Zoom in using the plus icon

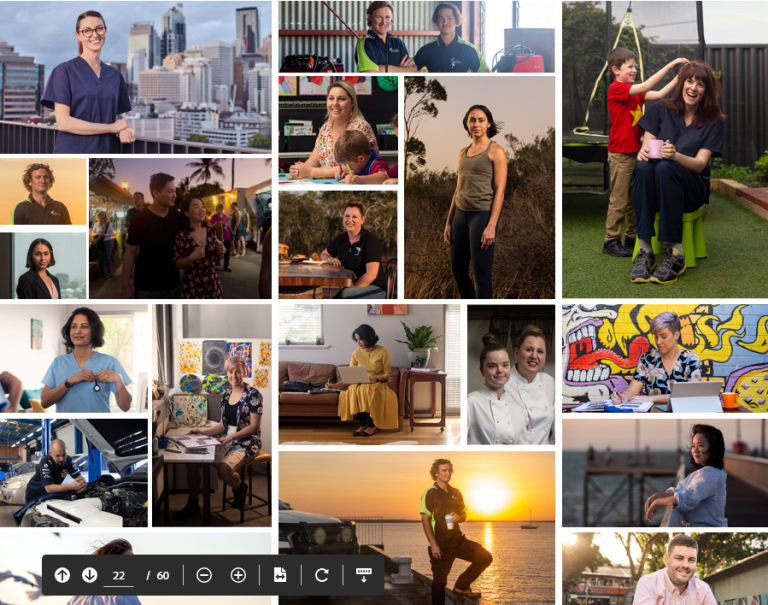tap(238, 575)
